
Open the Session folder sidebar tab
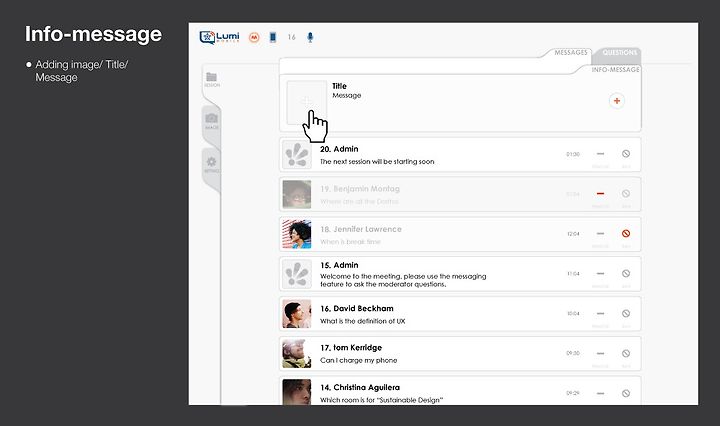point(212,79)
